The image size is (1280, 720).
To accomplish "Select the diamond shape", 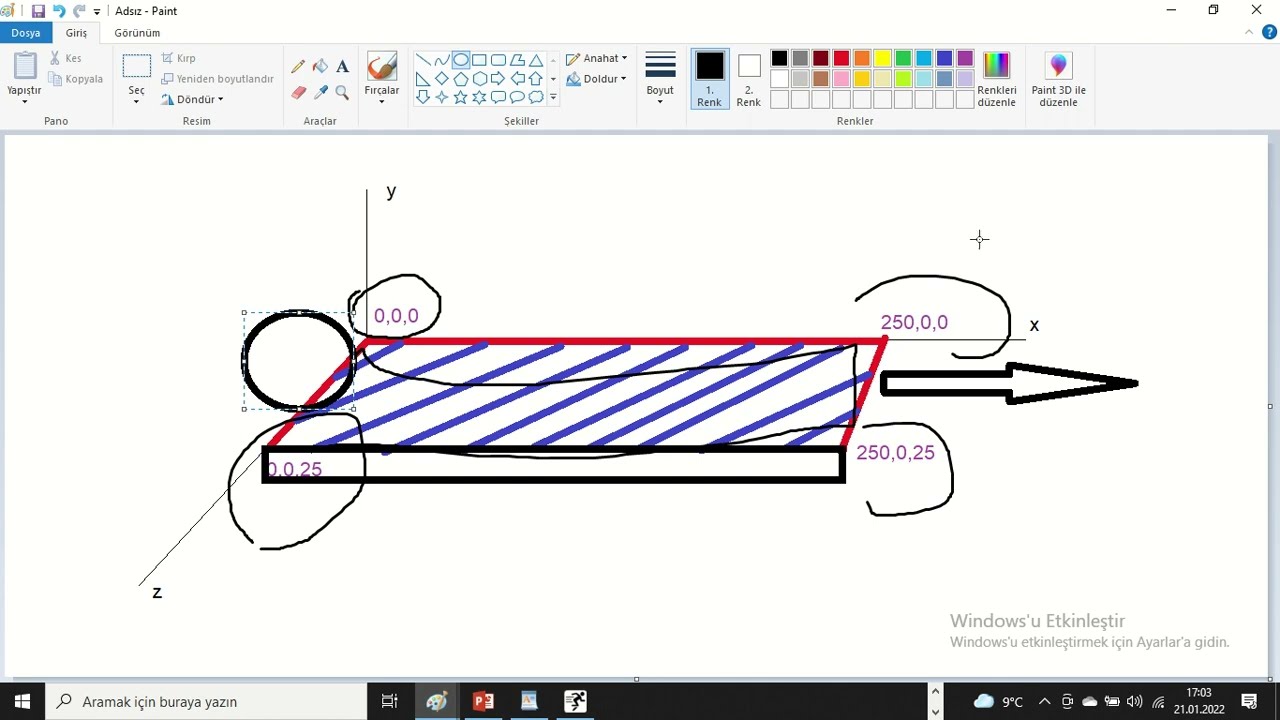I will 441,79.
